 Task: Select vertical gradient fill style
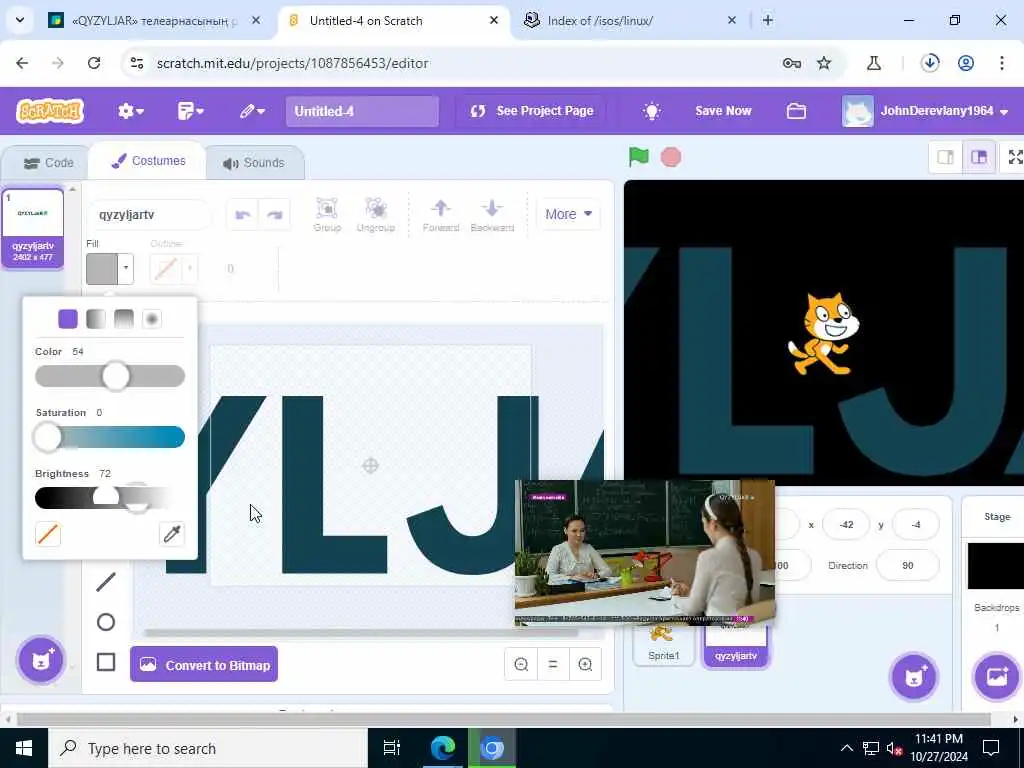(124, 319)
